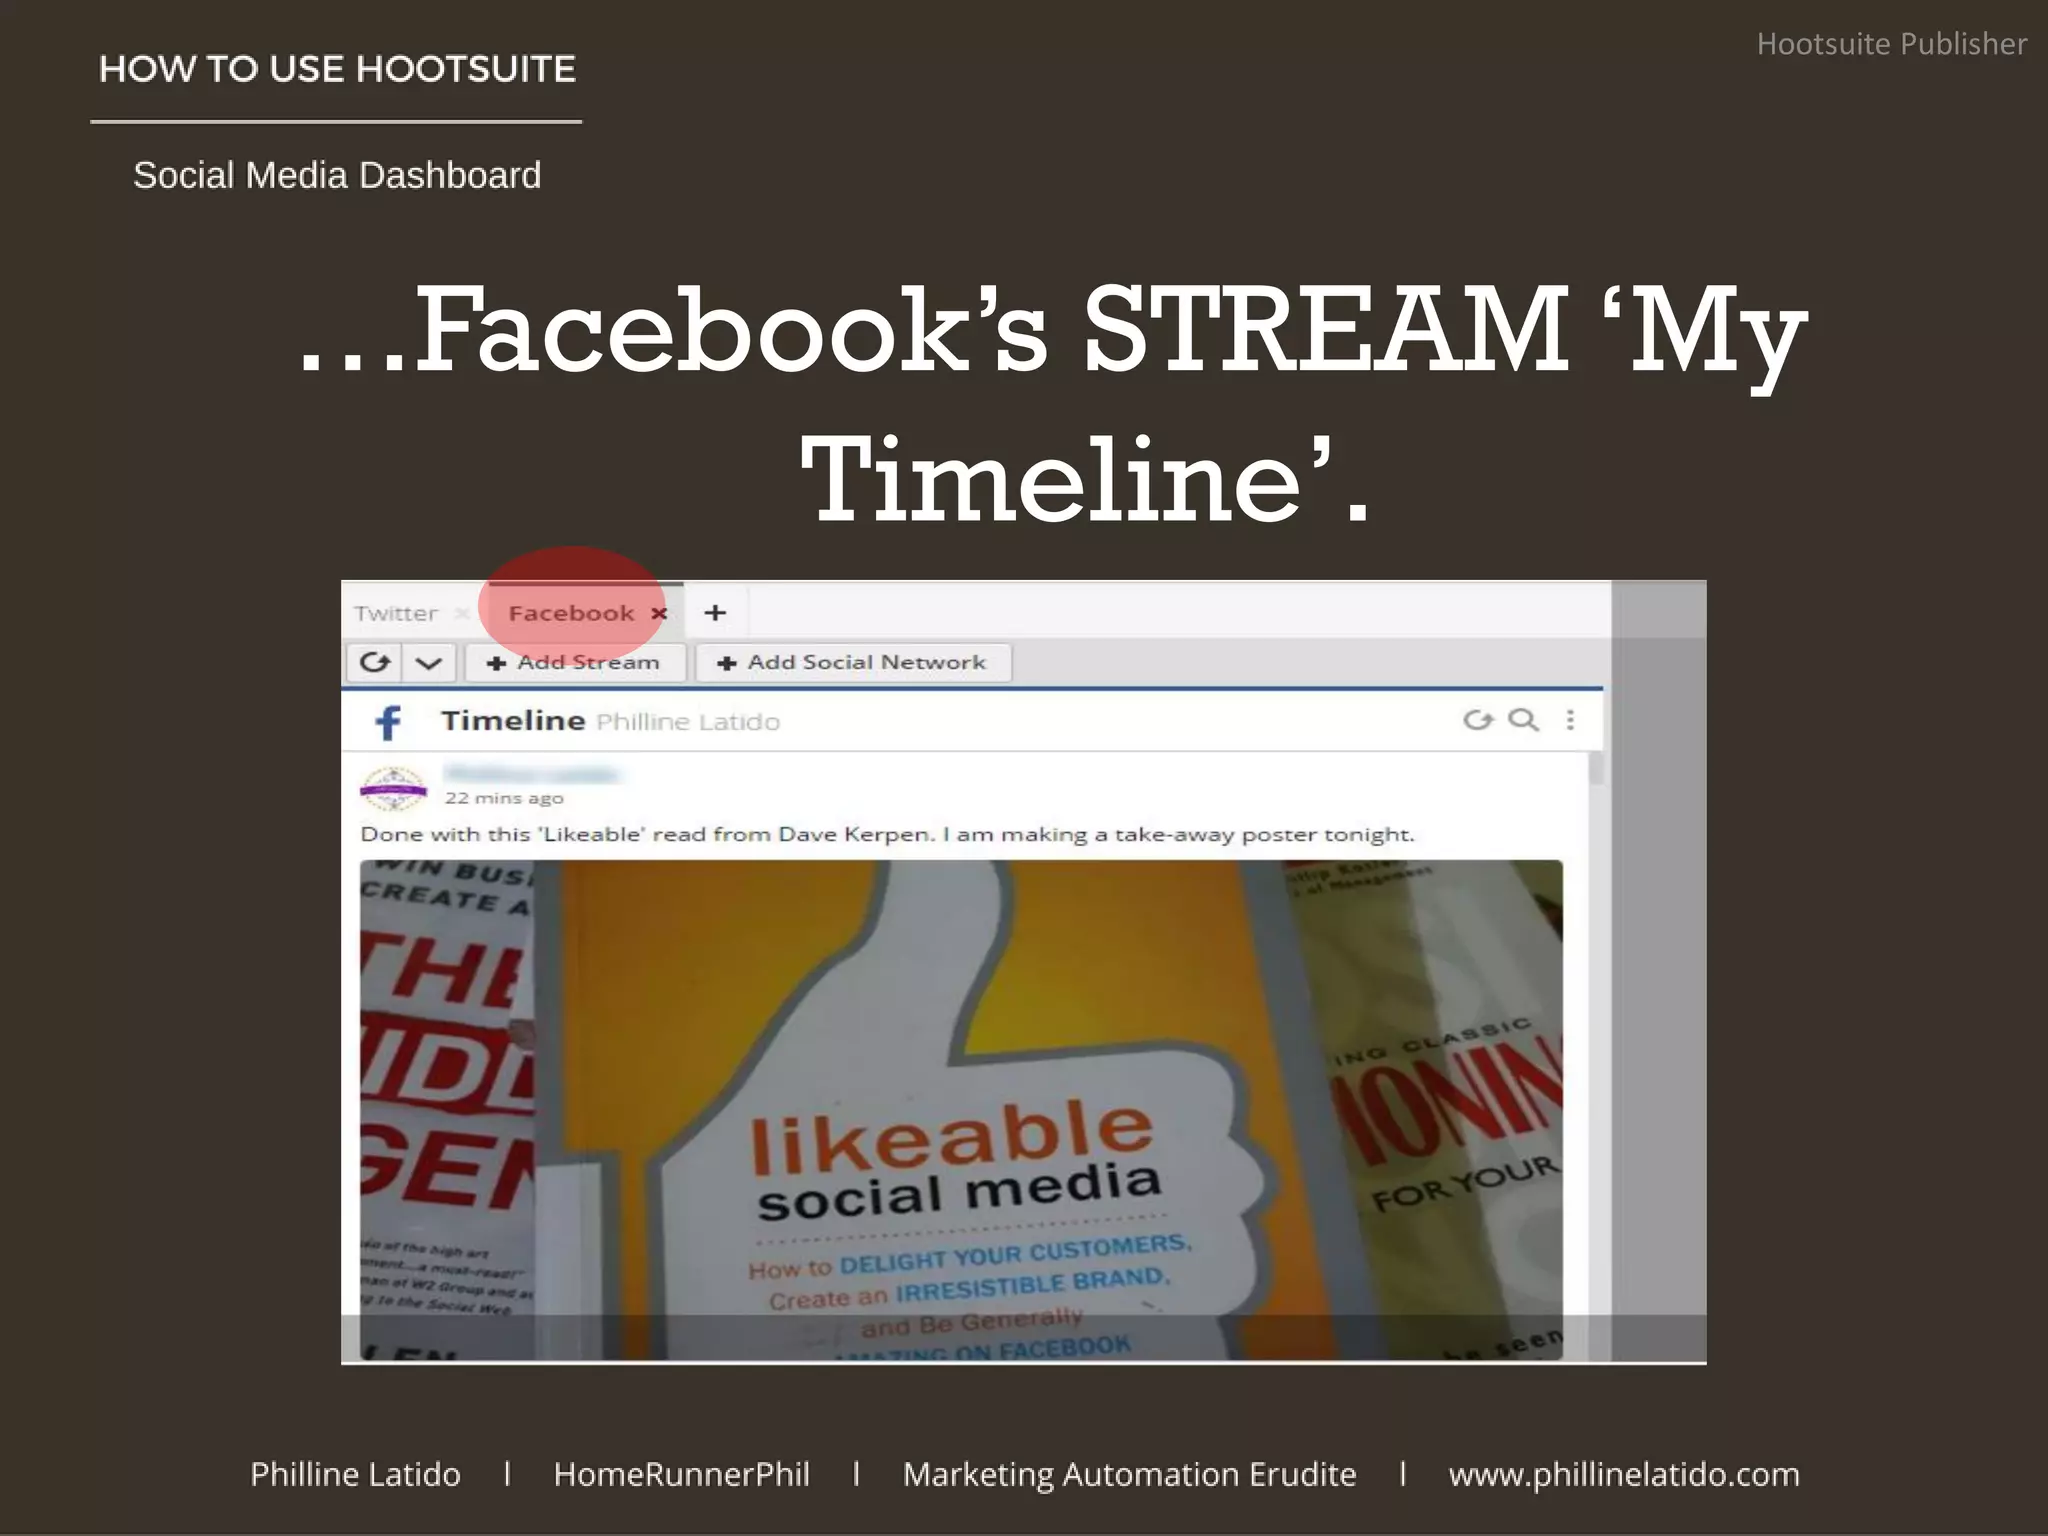
Task: Click the Timeline stream title
Action: [x=513, y=720]
